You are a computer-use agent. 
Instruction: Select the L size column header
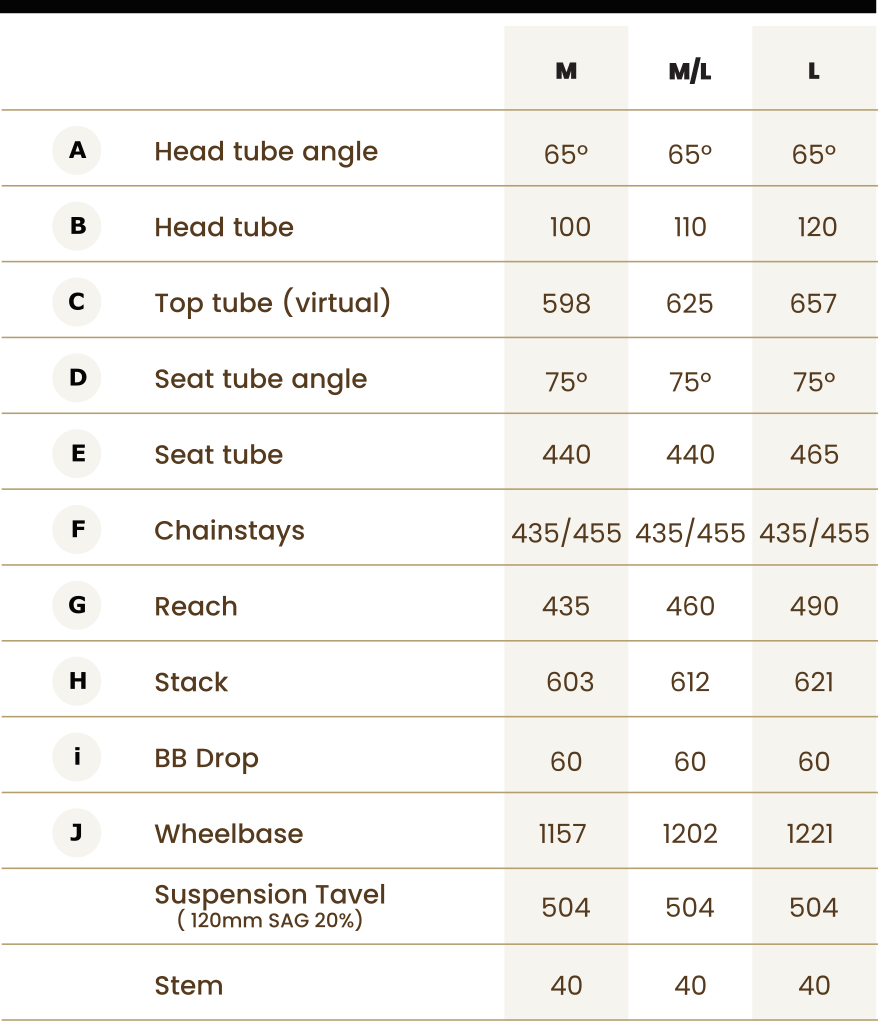tap(814, 70)
